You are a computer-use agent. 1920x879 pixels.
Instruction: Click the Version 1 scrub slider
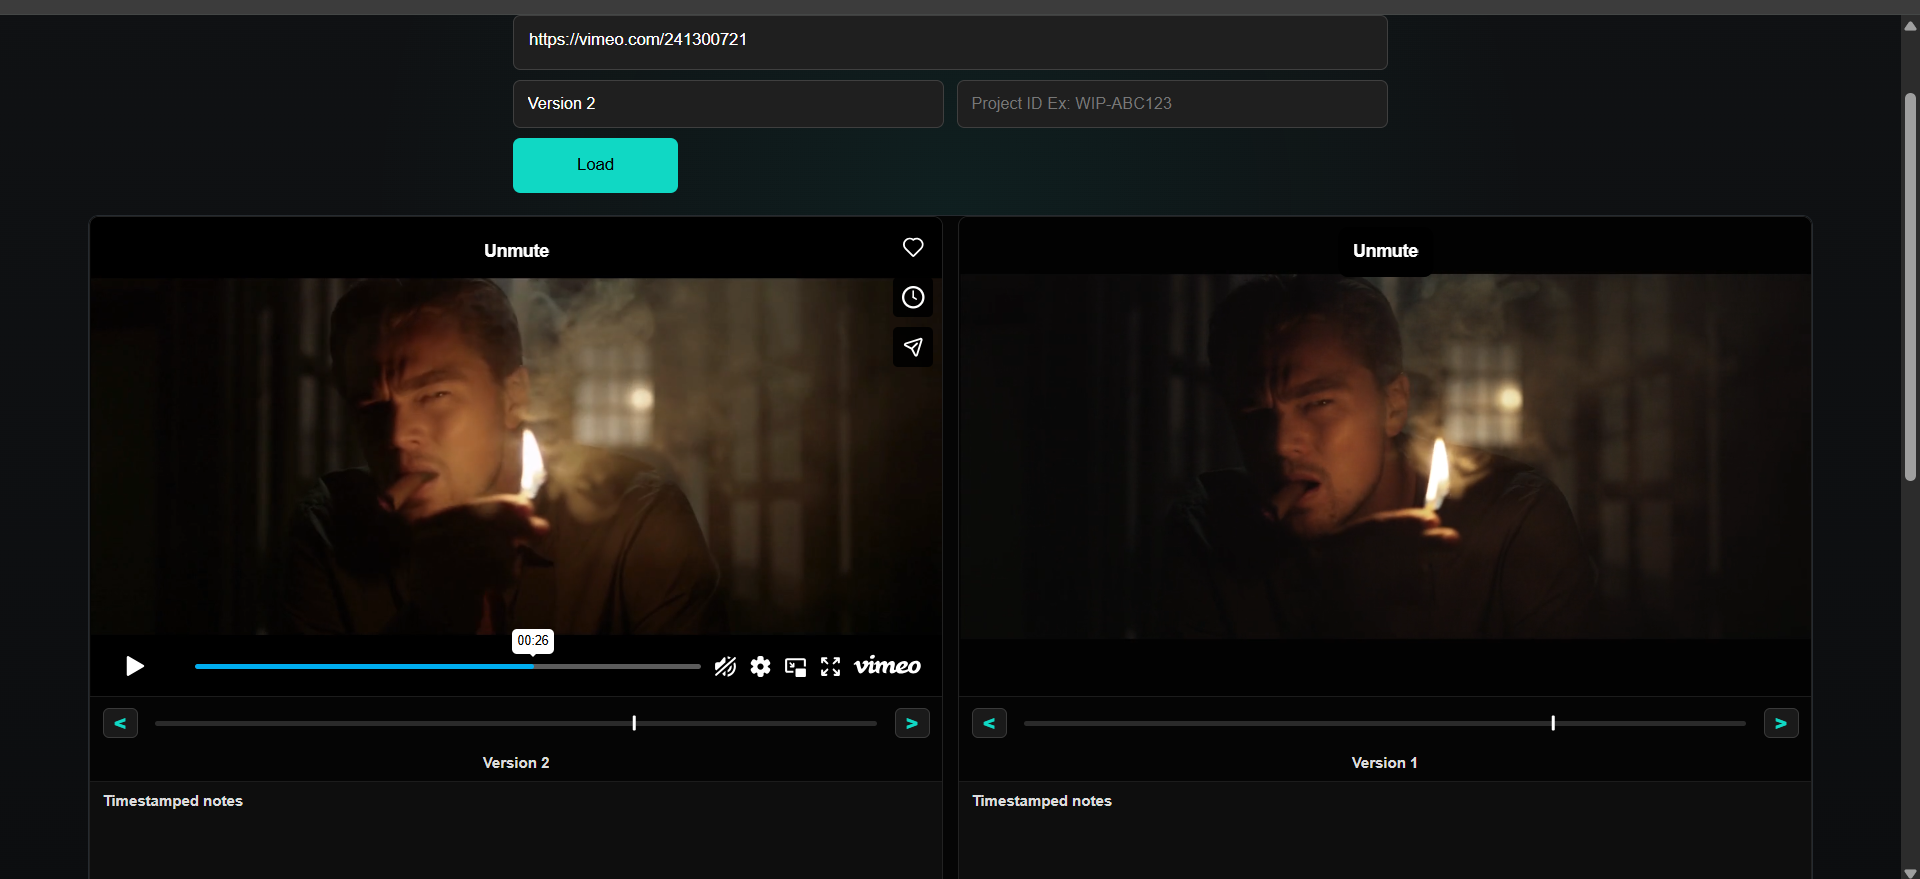(x=1385, y=723)
